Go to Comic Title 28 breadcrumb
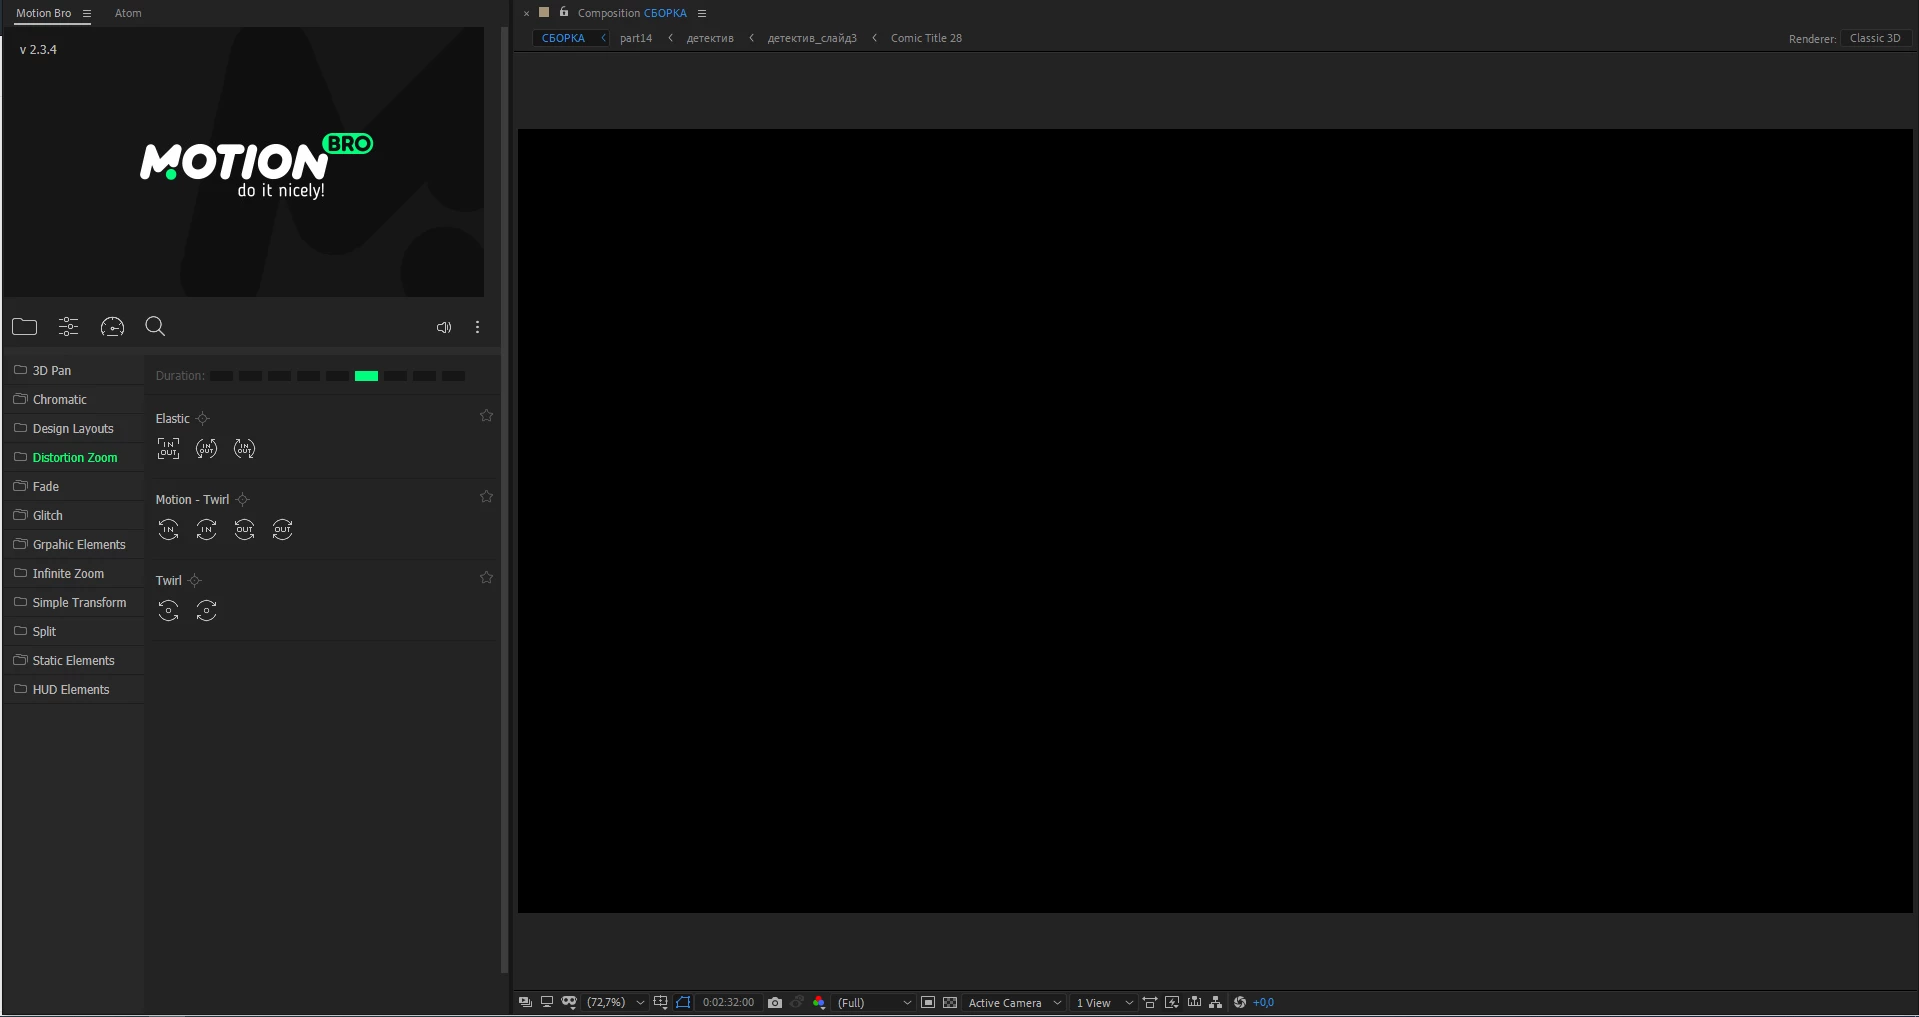The width and height of the screenshot is (1919, 1017). [926, 38]
